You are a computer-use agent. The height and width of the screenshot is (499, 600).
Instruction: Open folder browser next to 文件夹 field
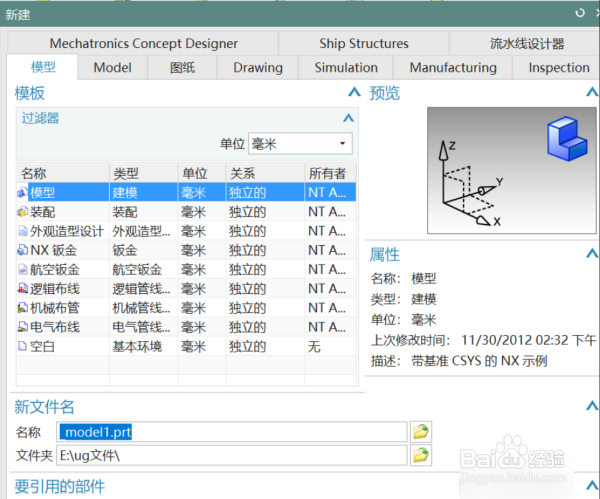pyautogui.click(x=421, y=455)
